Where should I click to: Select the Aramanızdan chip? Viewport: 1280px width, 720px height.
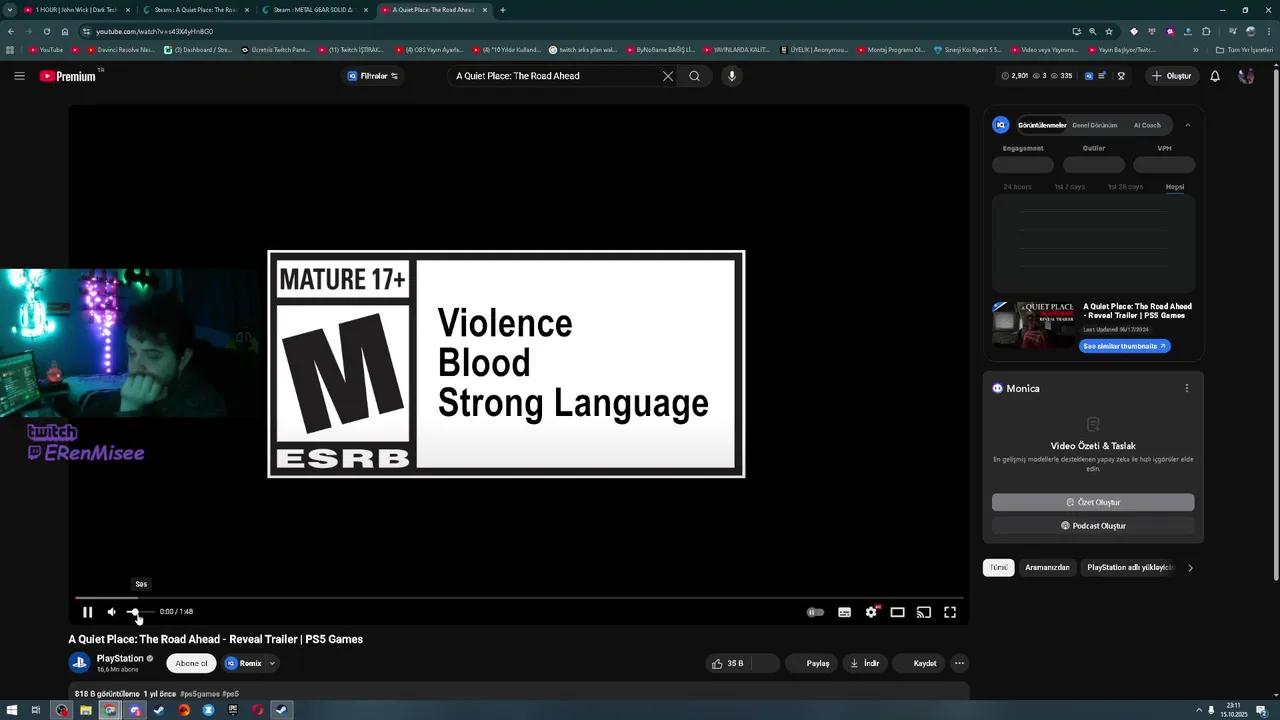point(1047,567)
